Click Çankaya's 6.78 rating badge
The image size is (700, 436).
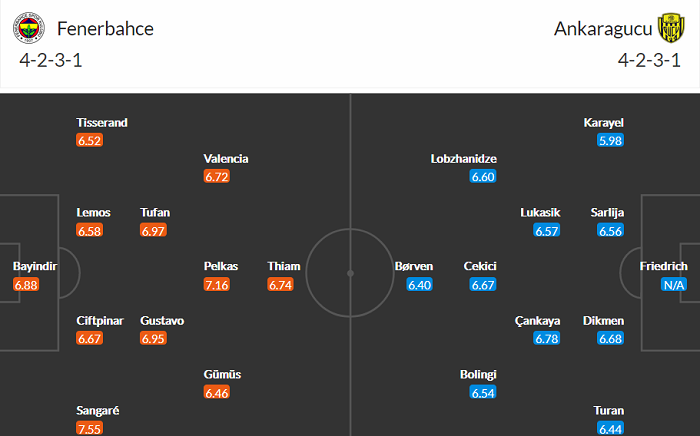546,339
